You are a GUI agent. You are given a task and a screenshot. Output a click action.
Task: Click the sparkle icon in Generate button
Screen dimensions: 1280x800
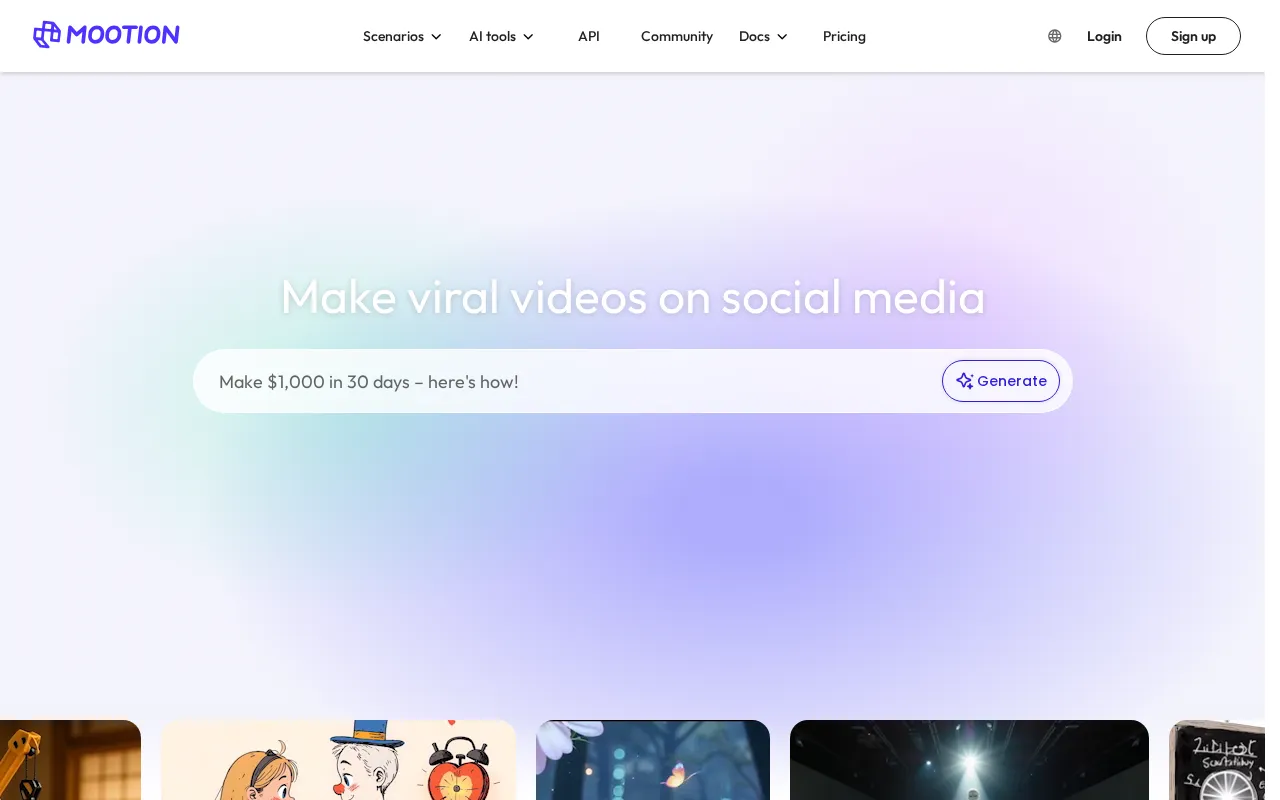(x=964, y=381)
